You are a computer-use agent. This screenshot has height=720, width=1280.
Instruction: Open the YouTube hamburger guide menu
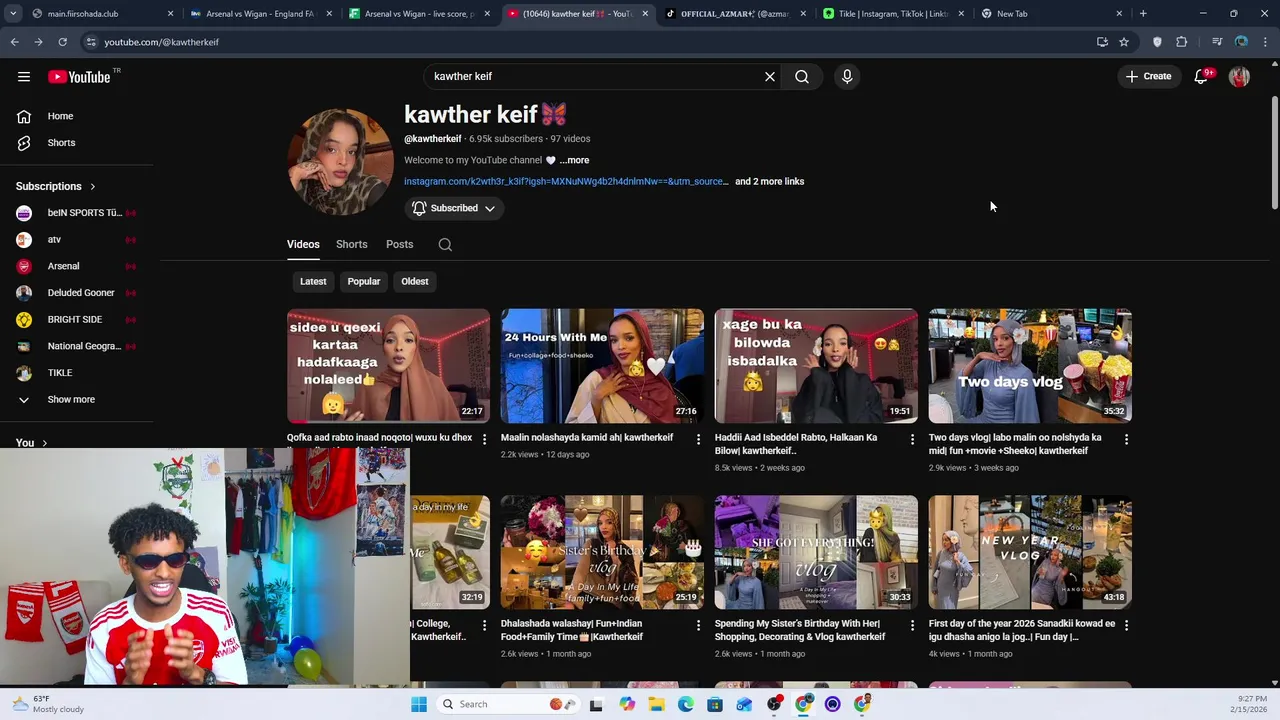(24, 76)
